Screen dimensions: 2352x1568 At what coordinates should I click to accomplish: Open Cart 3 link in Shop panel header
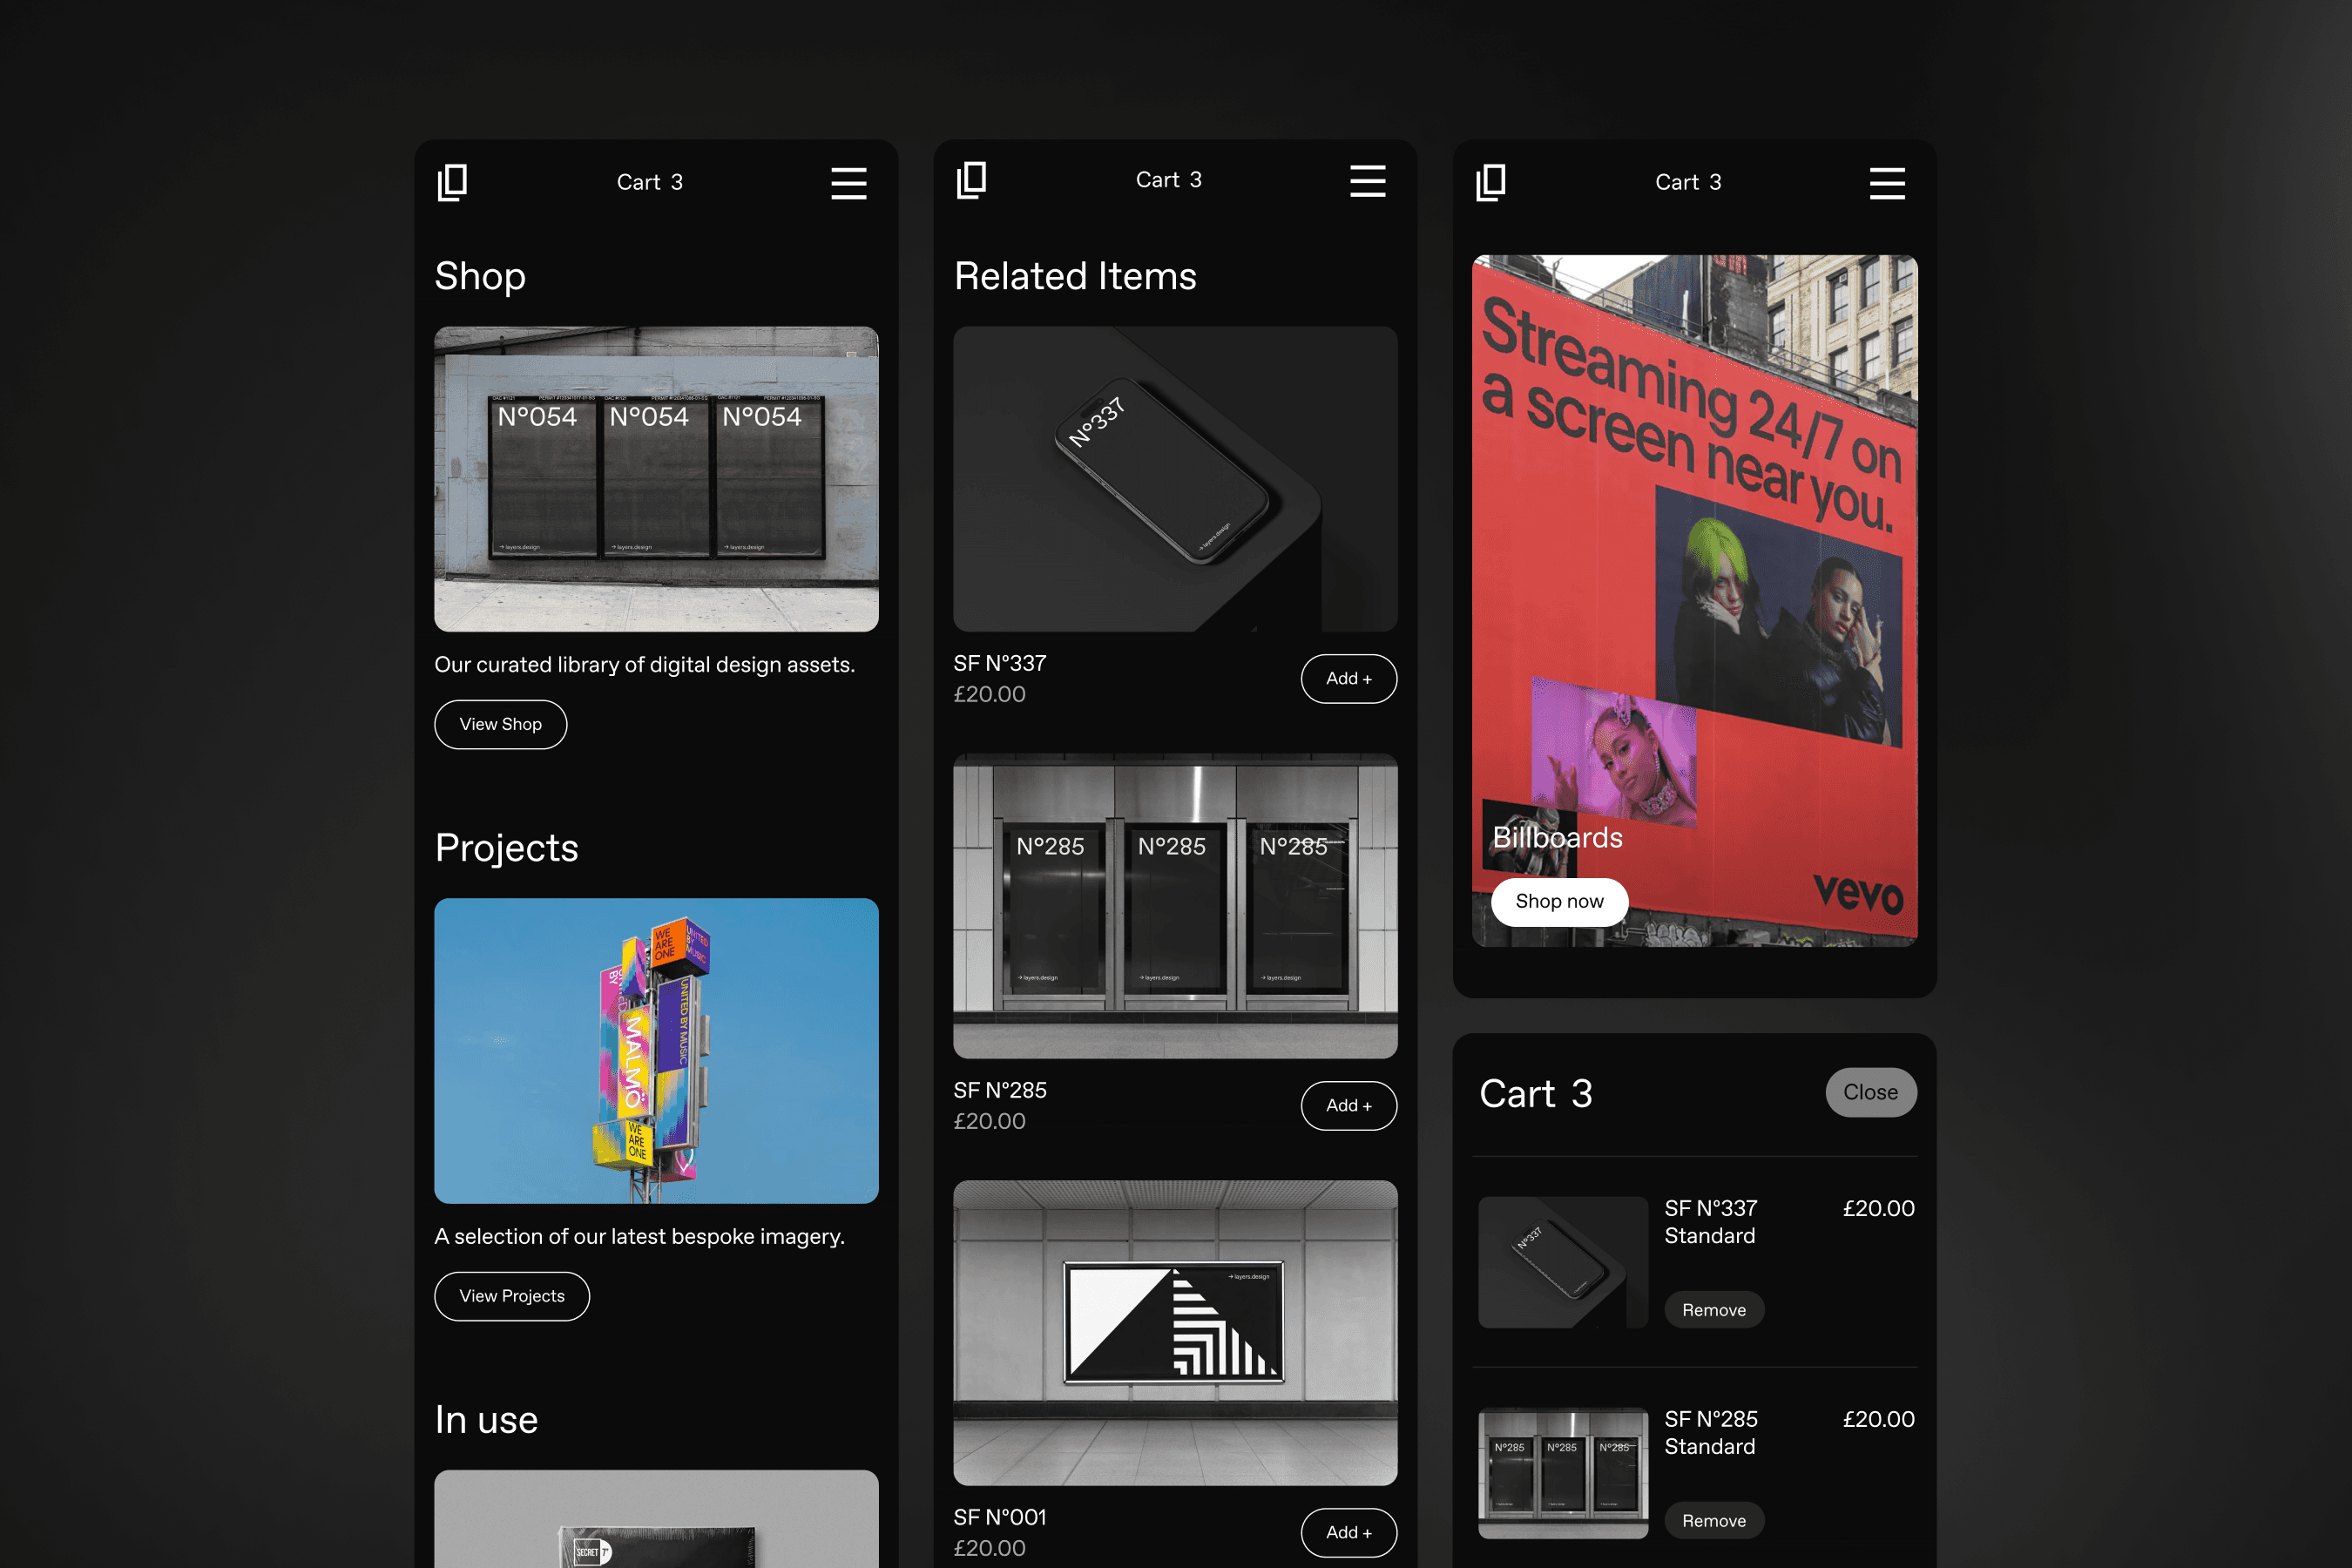tap(649, 182)
